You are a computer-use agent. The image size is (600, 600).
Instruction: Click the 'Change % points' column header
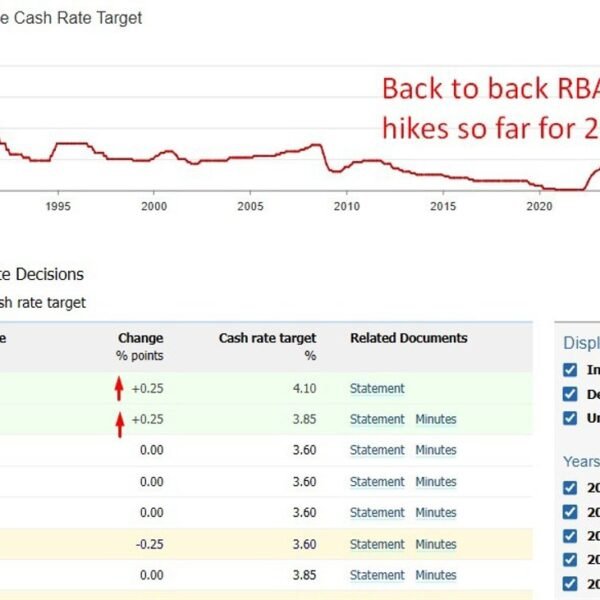[x=140, y=347]
